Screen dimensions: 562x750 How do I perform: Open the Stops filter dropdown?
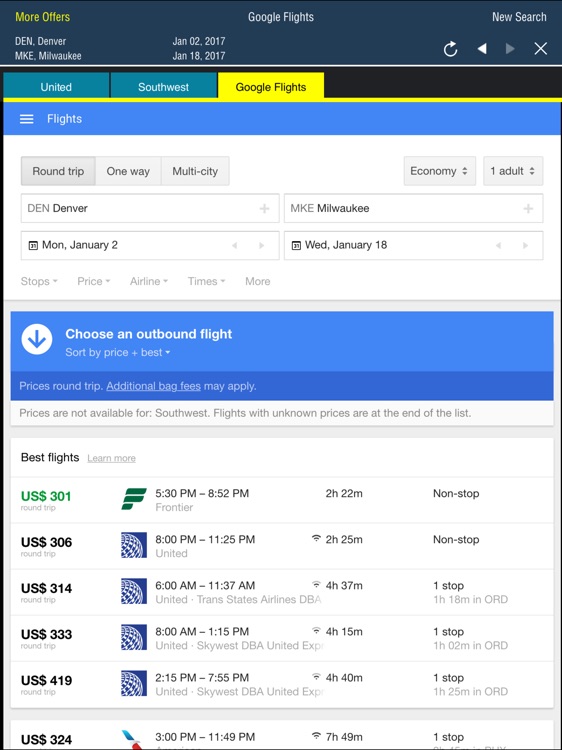39,281
